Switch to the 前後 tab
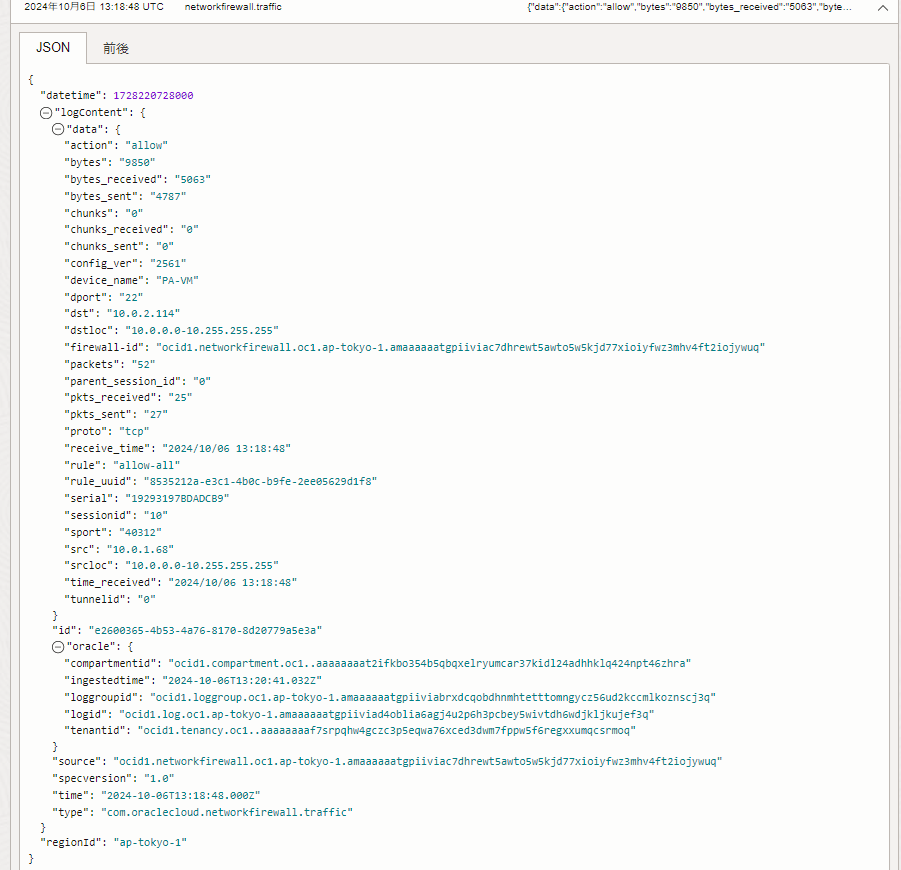901x870 pixels. pyautogui.click(x=116, y=48)
